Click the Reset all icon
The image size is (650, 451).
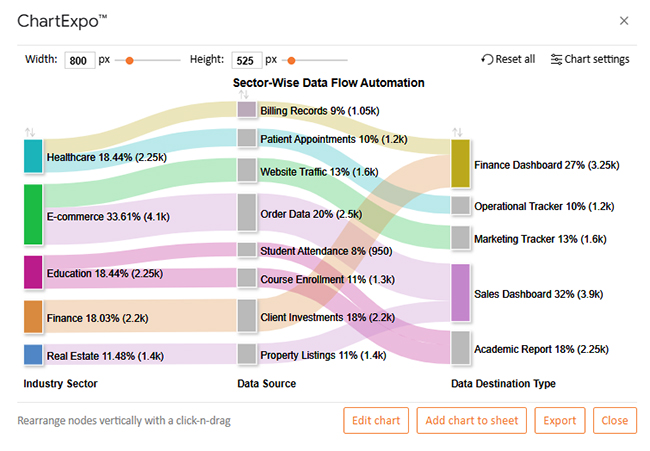[487, 60]
